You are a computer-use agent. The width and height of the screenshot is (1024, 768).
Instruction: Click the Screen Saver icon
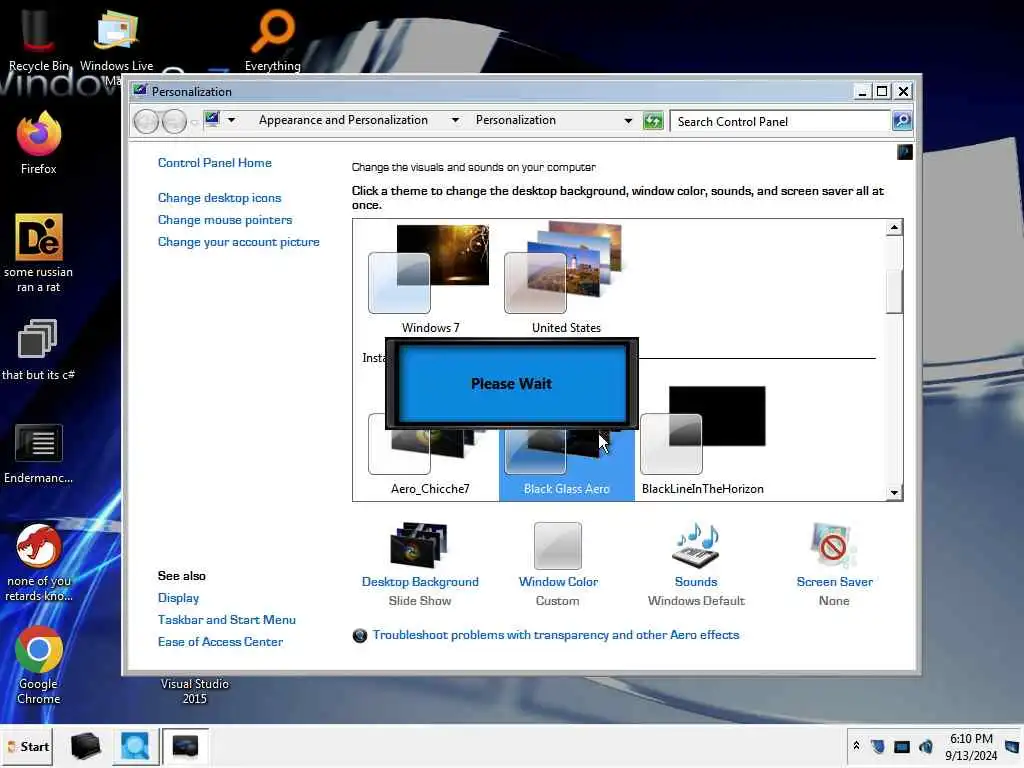(x=834, y=545)
